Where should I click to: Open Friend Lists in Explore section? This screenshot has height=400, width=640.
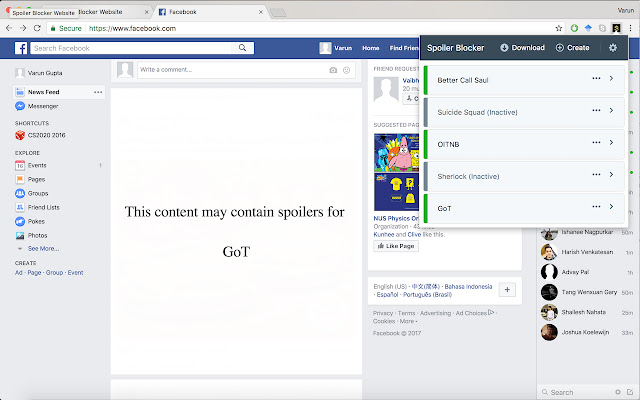pos(38,207)
